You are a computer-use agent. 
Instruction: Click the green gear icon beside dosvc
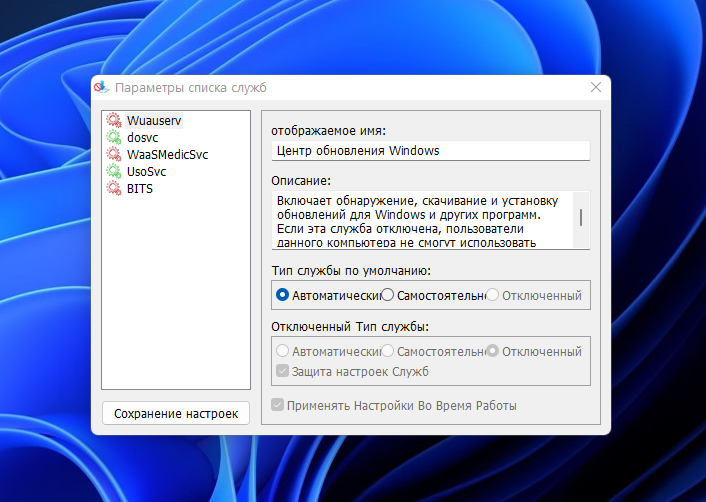pyautogui.click(x=114, y=137)
